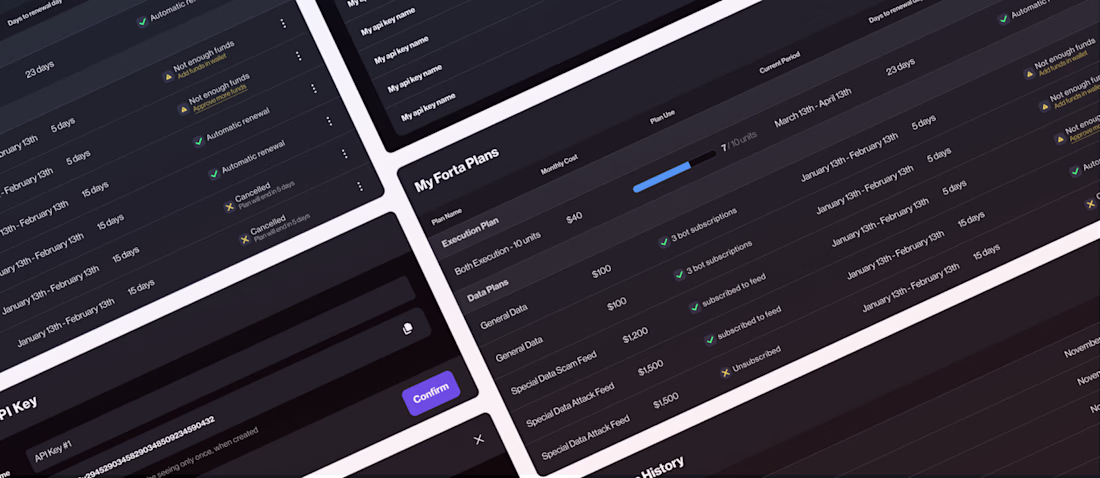Image resolution: width=1100 pixels, height=478 pixels.
Task: Click the Monthly Cost column header
Action: tap(558, 163)
